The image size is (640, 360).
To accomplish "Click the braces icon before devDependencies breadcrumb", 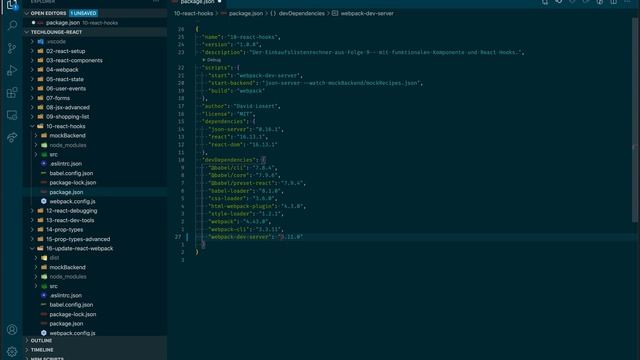I will (273, 13).
